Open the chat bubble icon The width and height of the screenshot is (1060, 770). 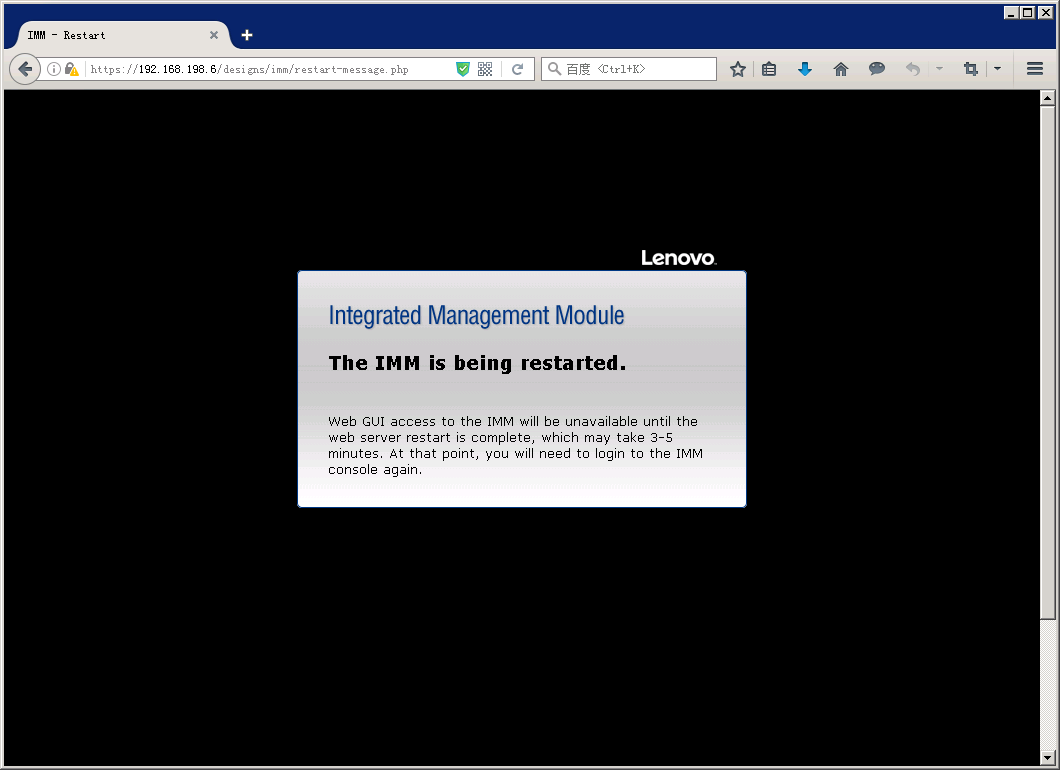click(x=877, y=68)
